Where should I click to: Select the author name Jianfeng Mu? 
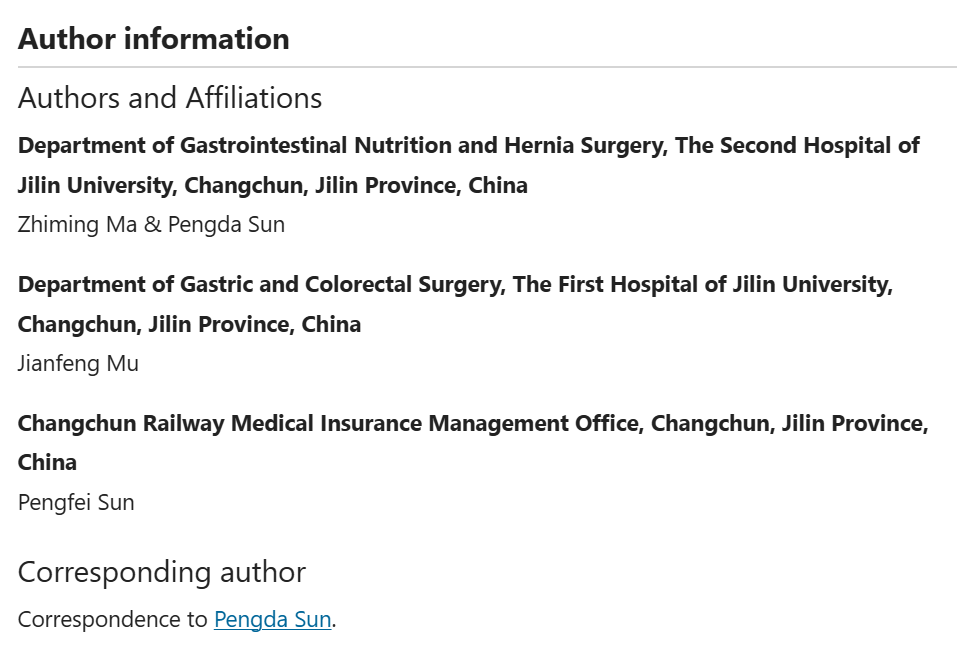[78, 363]
